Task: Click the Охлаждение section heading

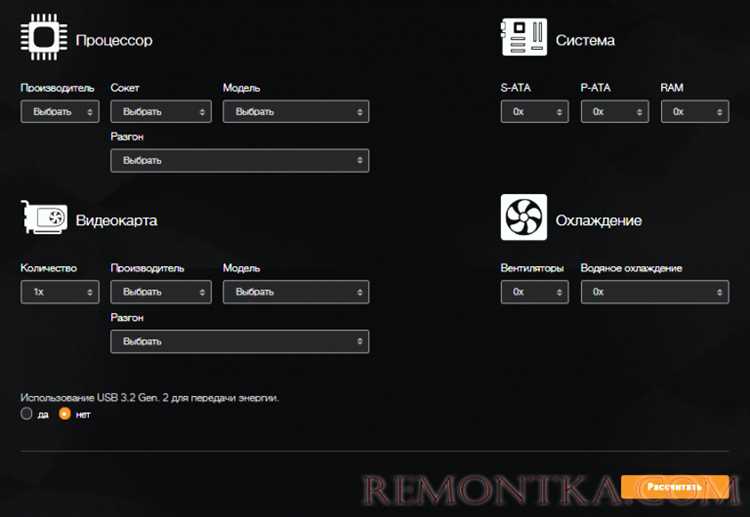Action: point(598,220)
